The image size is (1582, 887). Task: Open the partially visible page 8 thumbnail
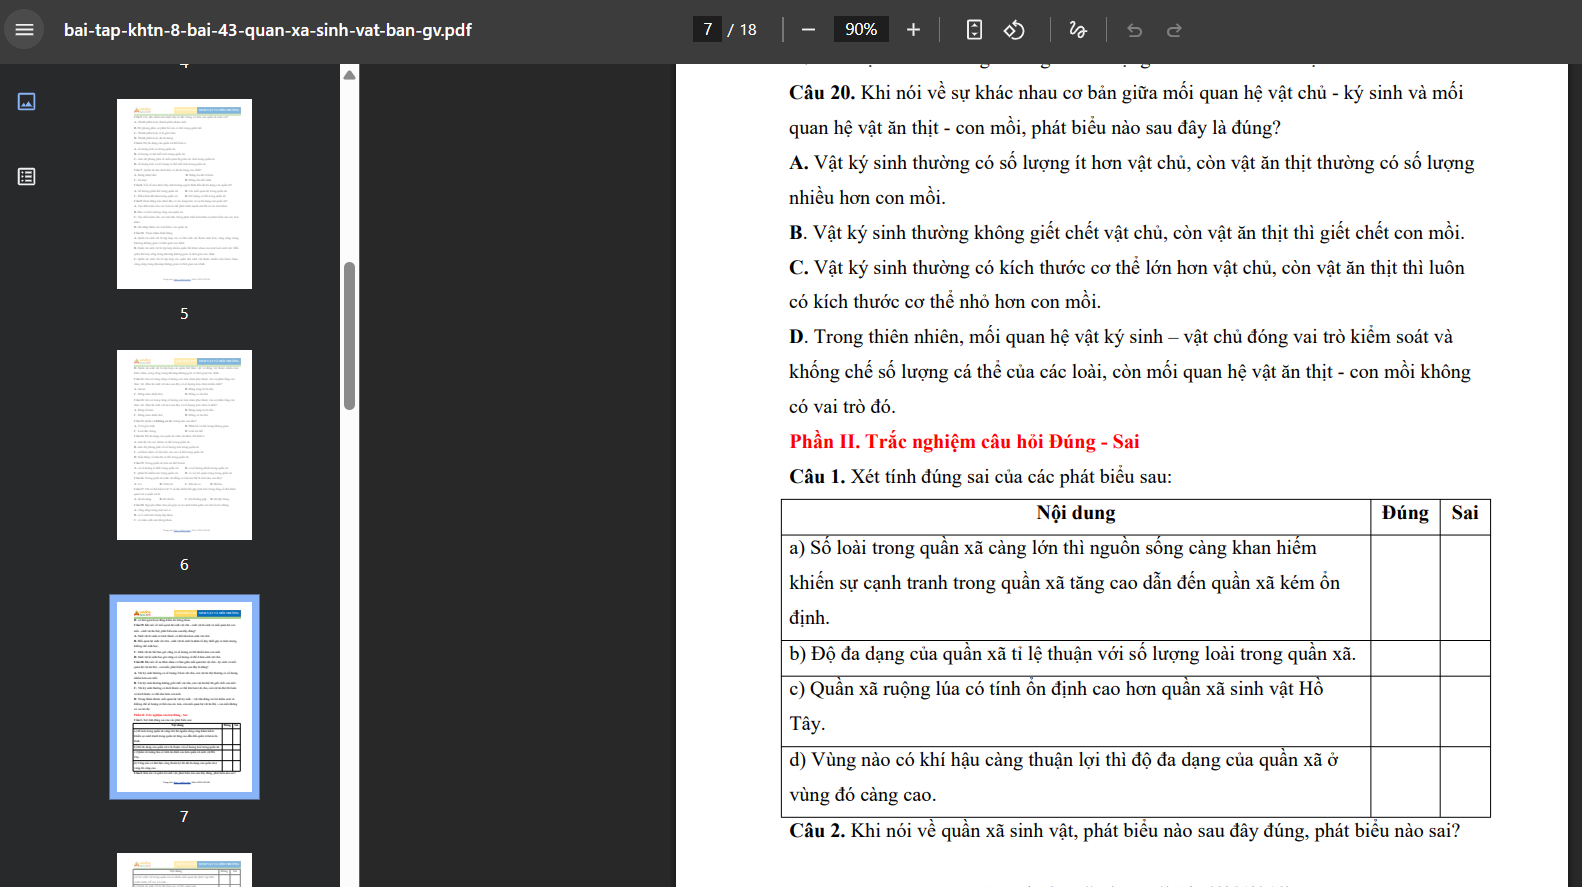point(184,870)
